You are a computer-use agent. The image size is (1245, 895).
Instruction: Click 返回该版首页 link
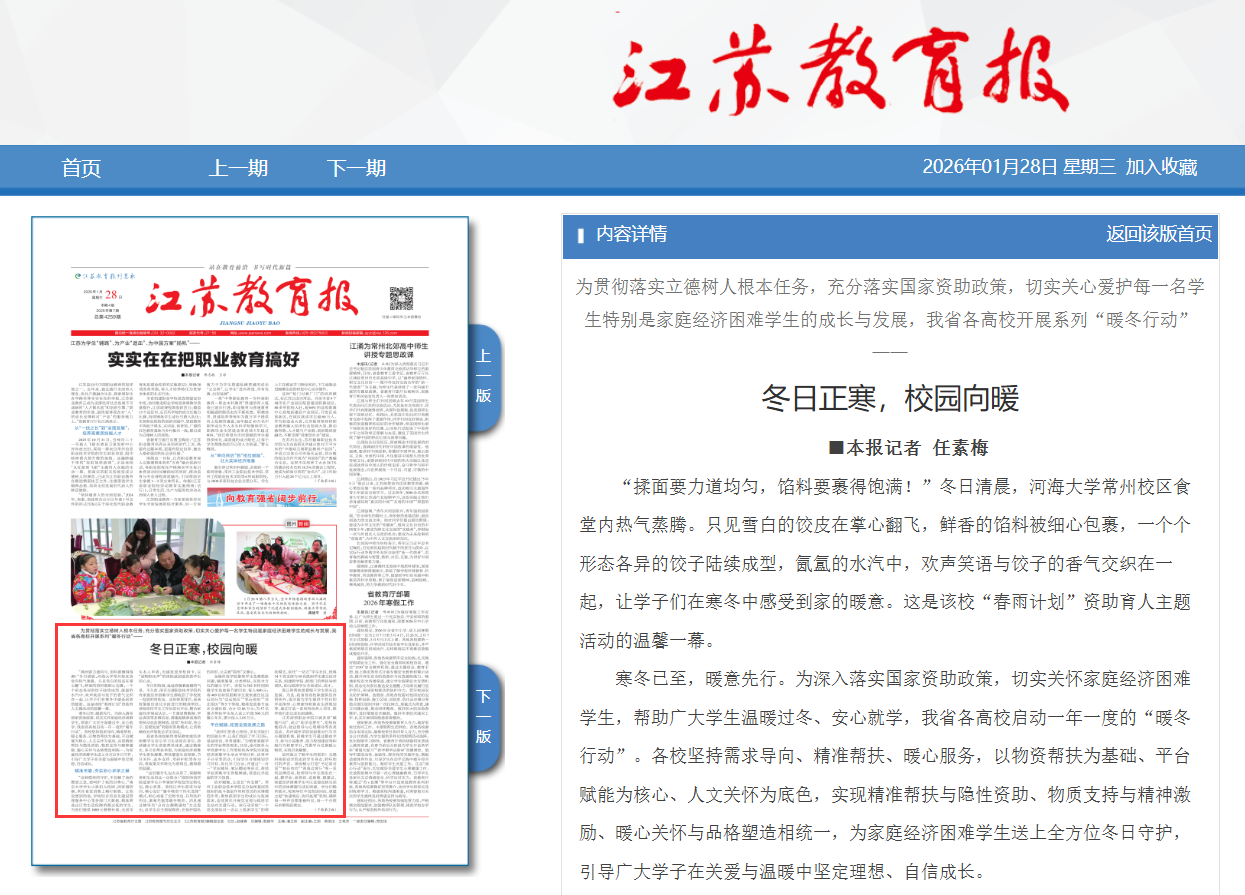pyautogui.click(x=1158, y=234)
